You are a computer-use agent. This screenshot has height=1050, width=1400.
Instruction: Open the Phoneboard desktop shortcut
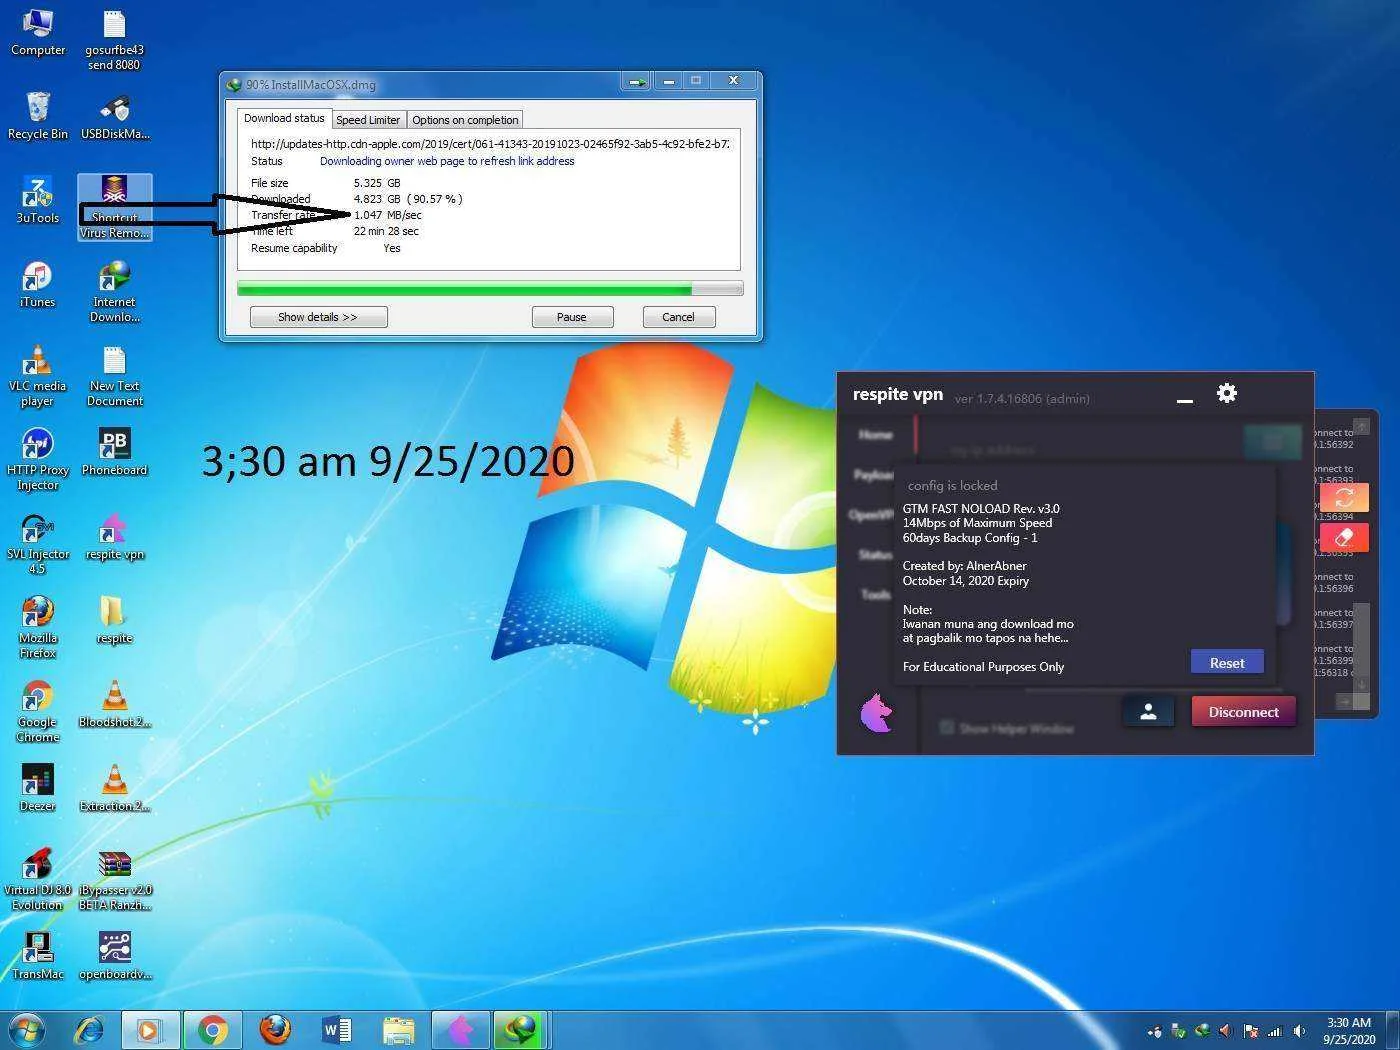click(x=114, y=452)
